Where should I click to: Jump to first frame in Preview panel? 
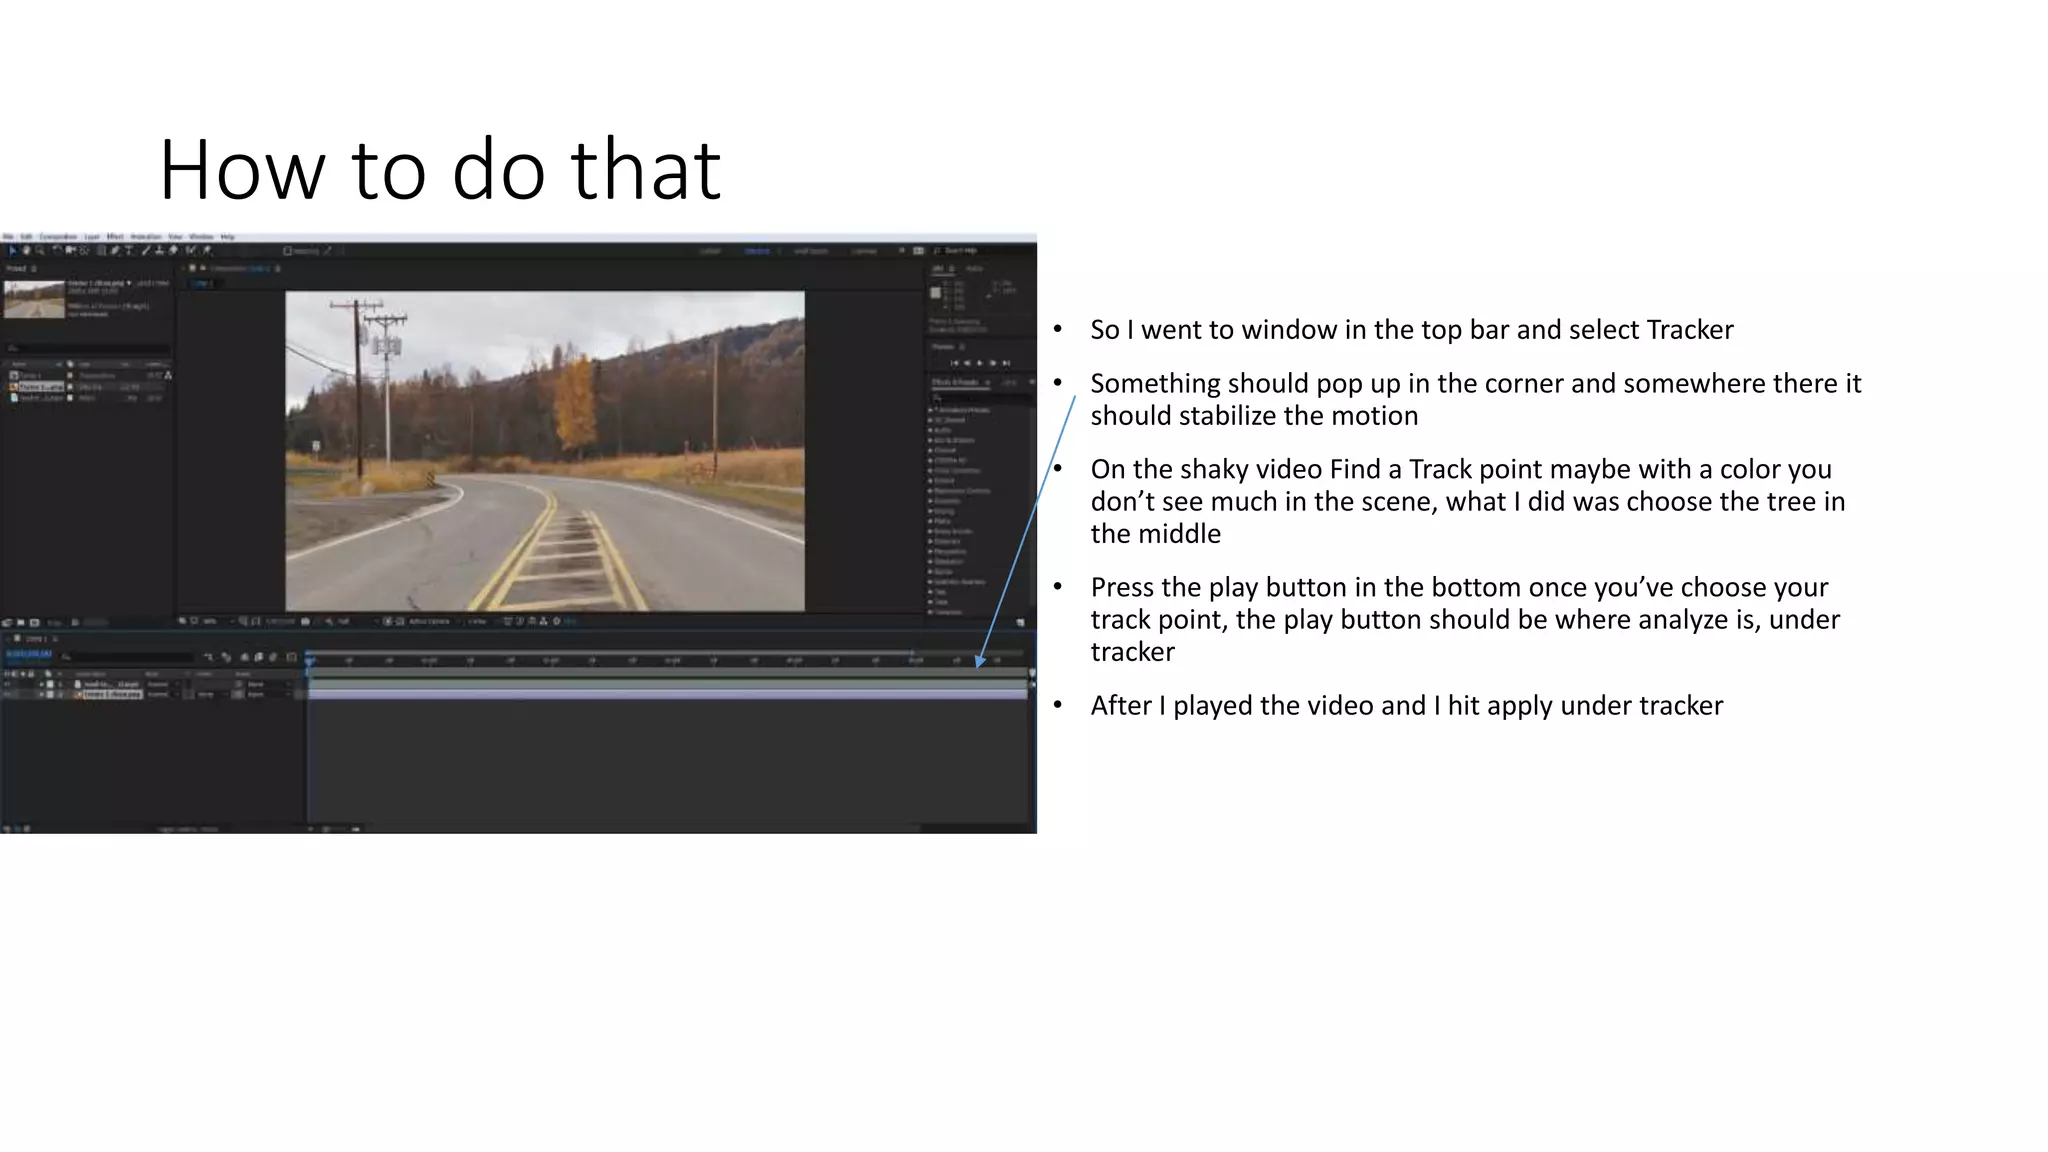click(x=954, y=363)
